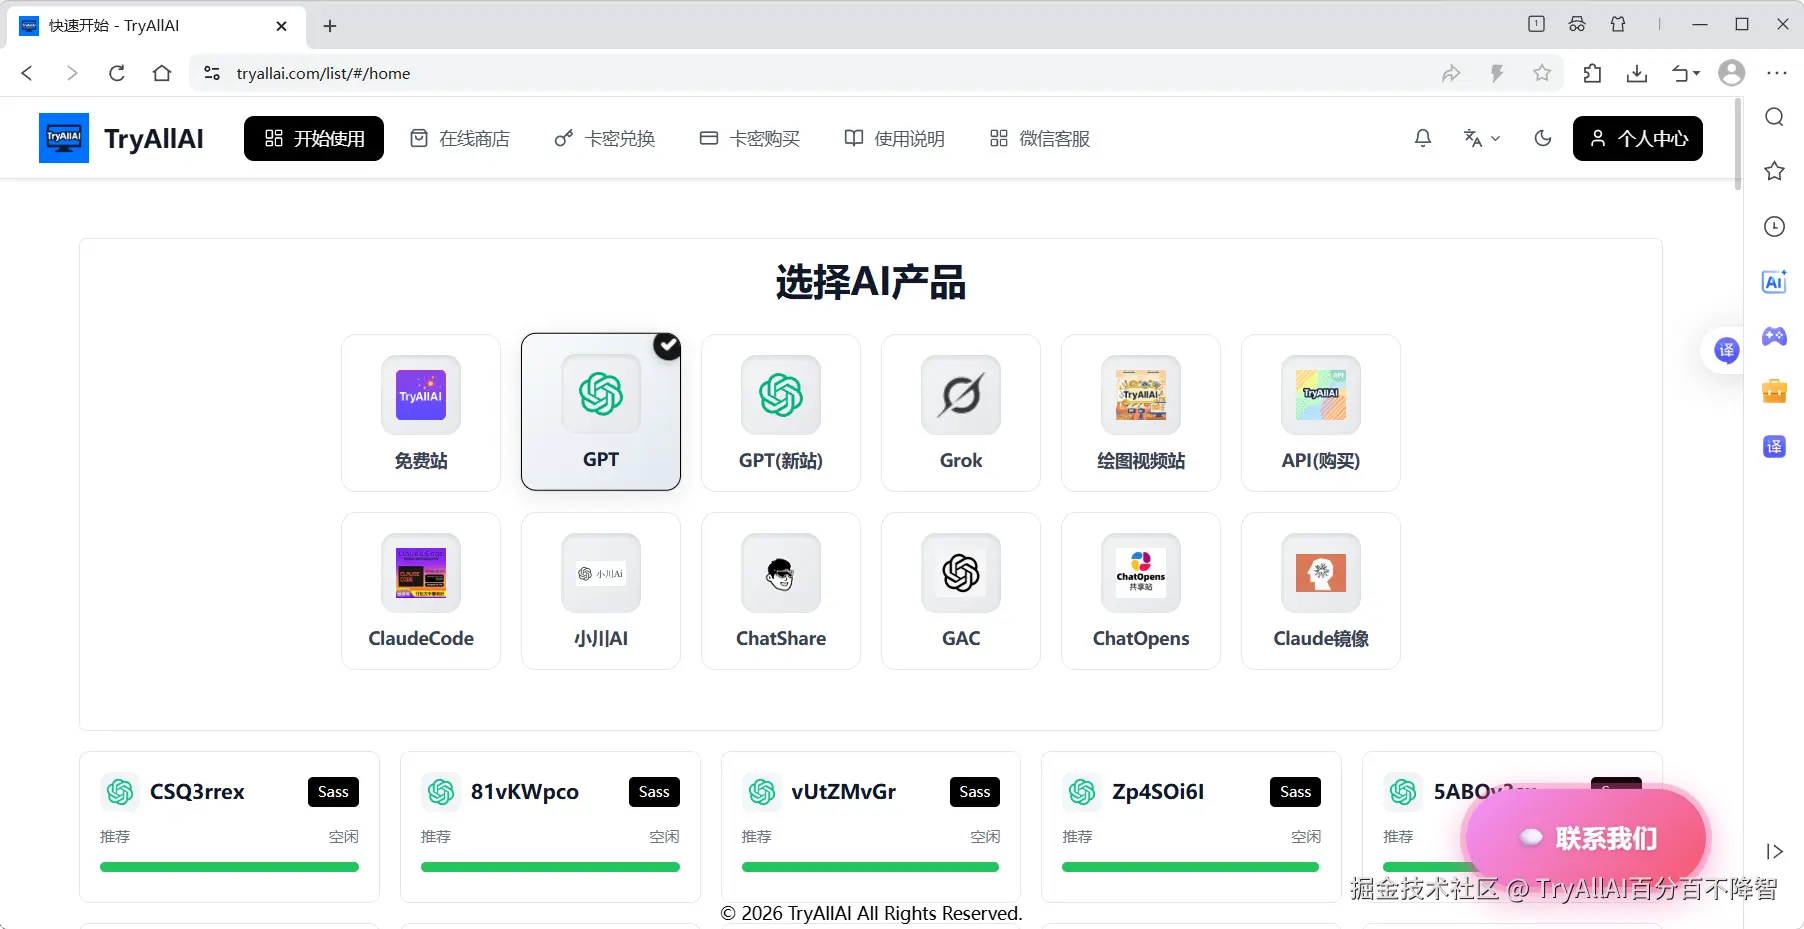The width and height of the screenshot is (1804, 929).
Task: Click the floating purple translate button
Action: click(x=1727, y=350)
